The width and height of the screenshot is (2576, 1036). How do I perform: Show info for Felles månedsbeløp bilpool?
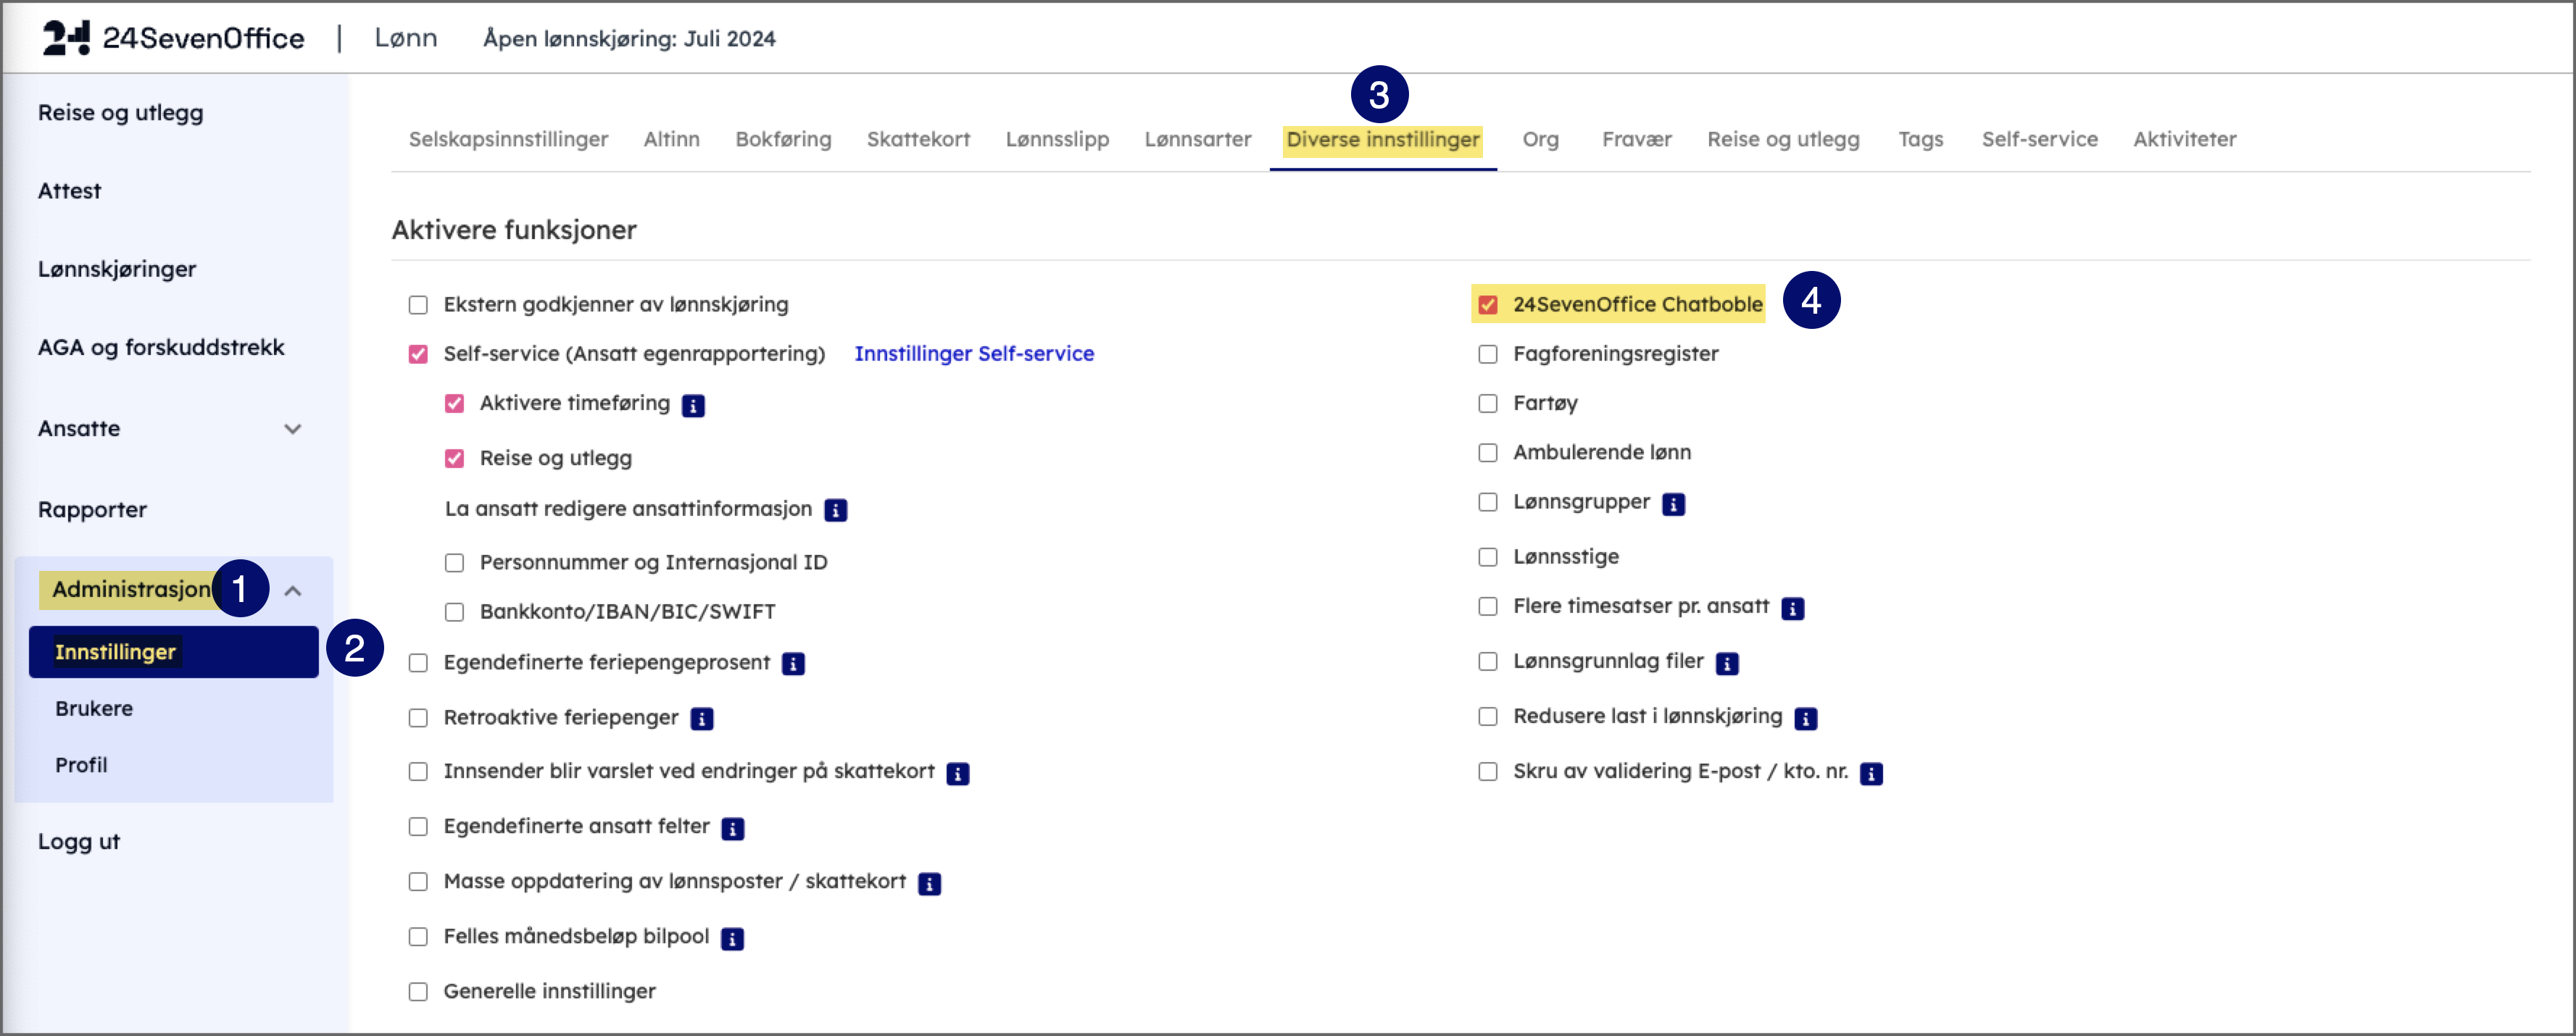732,939
